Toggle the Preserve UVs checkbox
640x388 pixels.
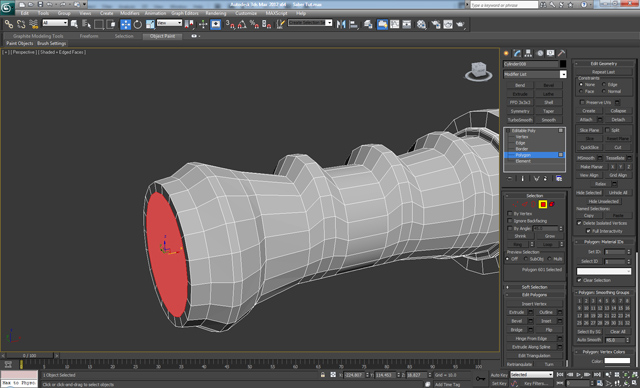point(582,102)
